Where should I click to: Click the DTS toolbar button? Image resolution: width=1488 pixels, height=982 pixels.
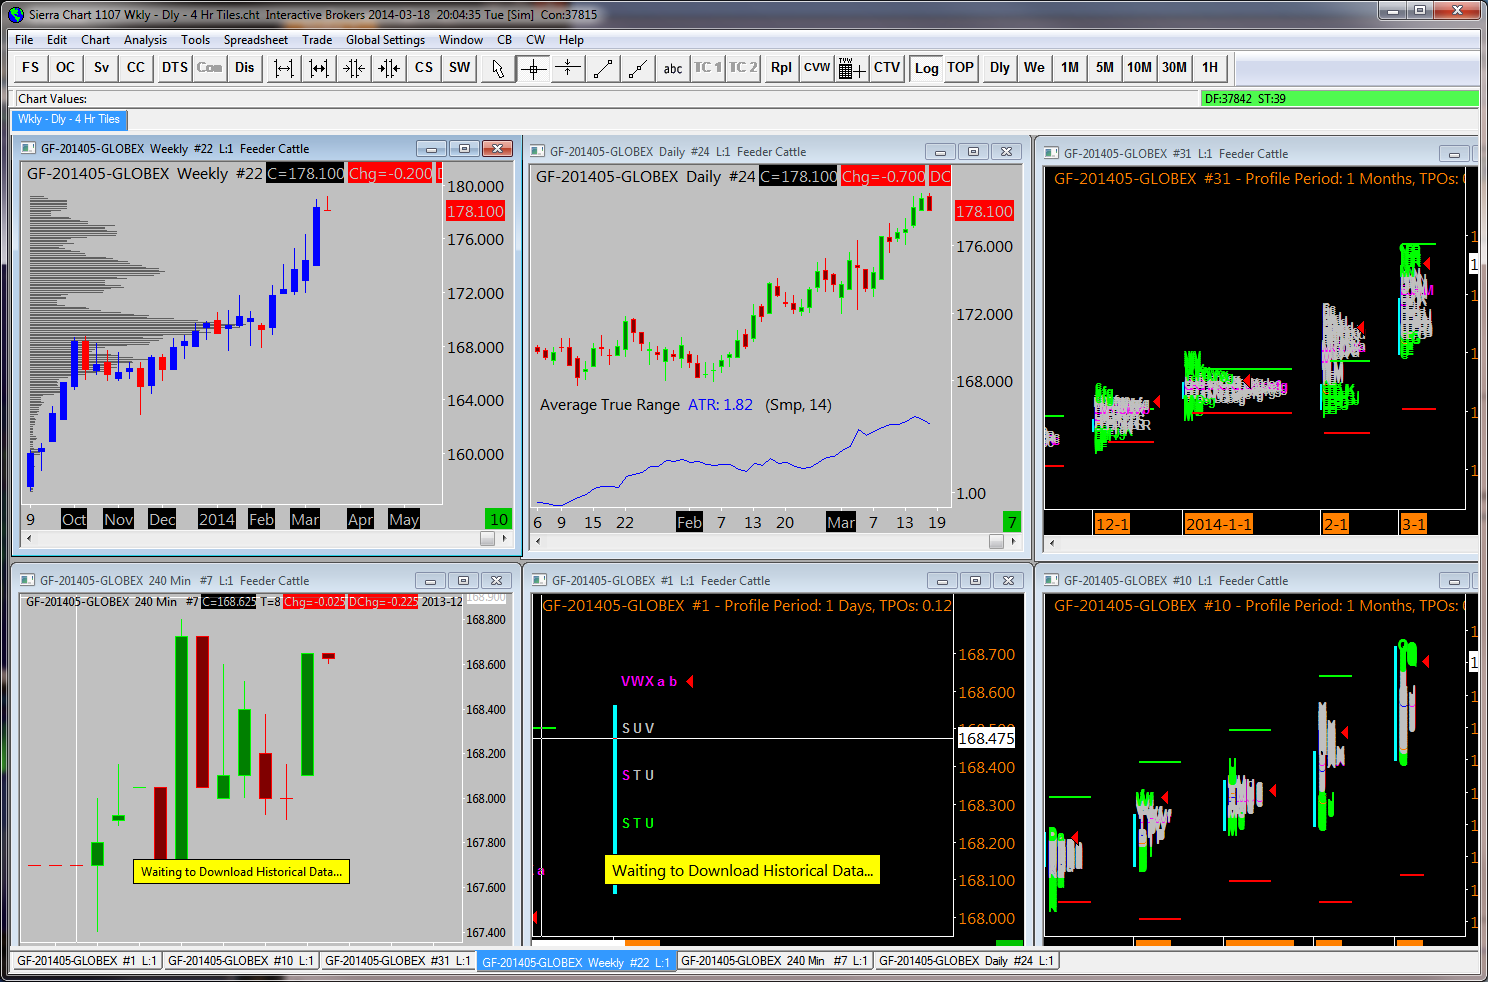pos(175,68)
